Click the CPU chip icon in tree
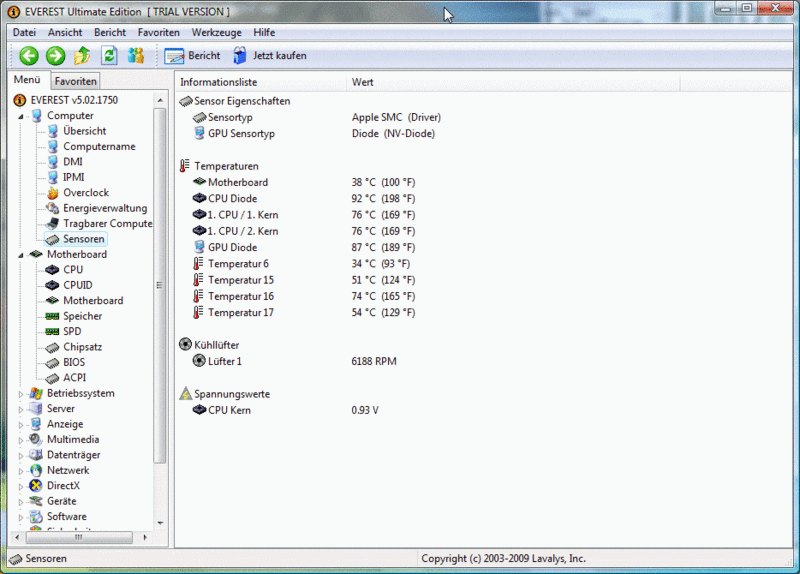 (53, 270)
